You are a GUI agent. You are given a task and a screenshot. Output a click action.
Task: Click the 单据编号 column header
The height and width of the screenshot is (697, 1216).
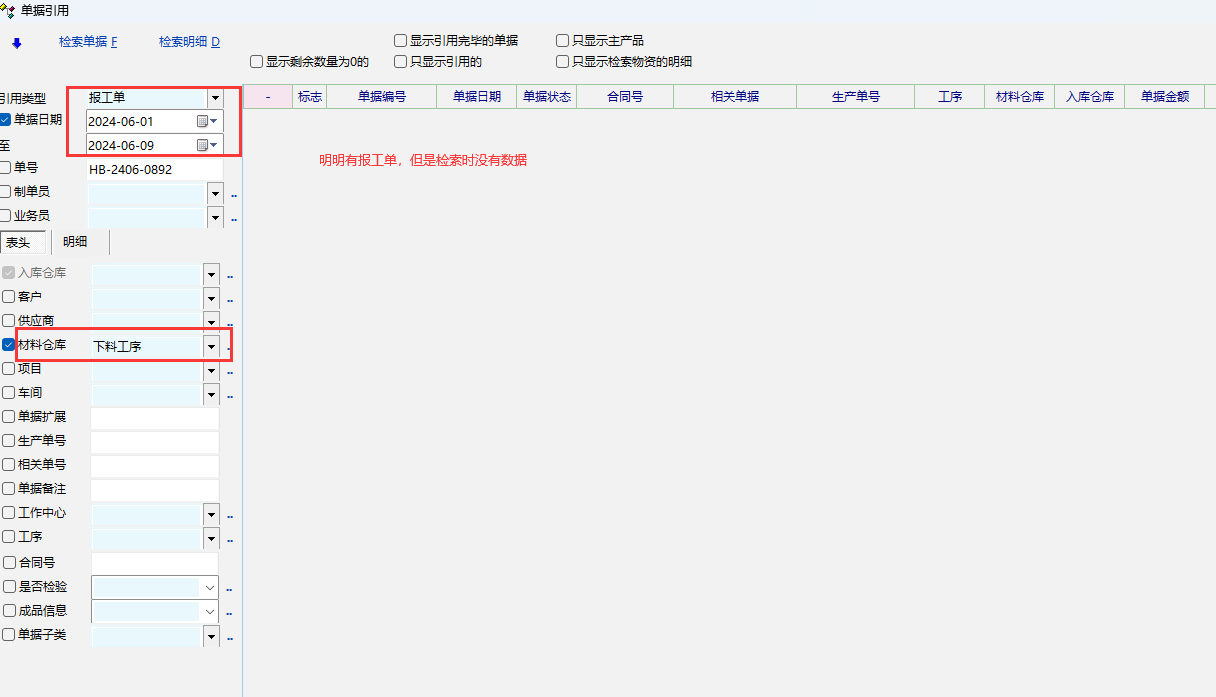pos(381,97)
